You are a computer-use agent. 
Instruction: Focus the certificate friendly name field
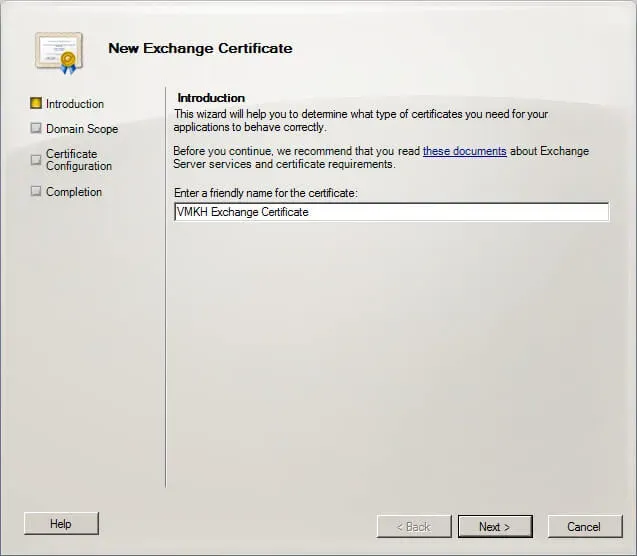[392, 212]
